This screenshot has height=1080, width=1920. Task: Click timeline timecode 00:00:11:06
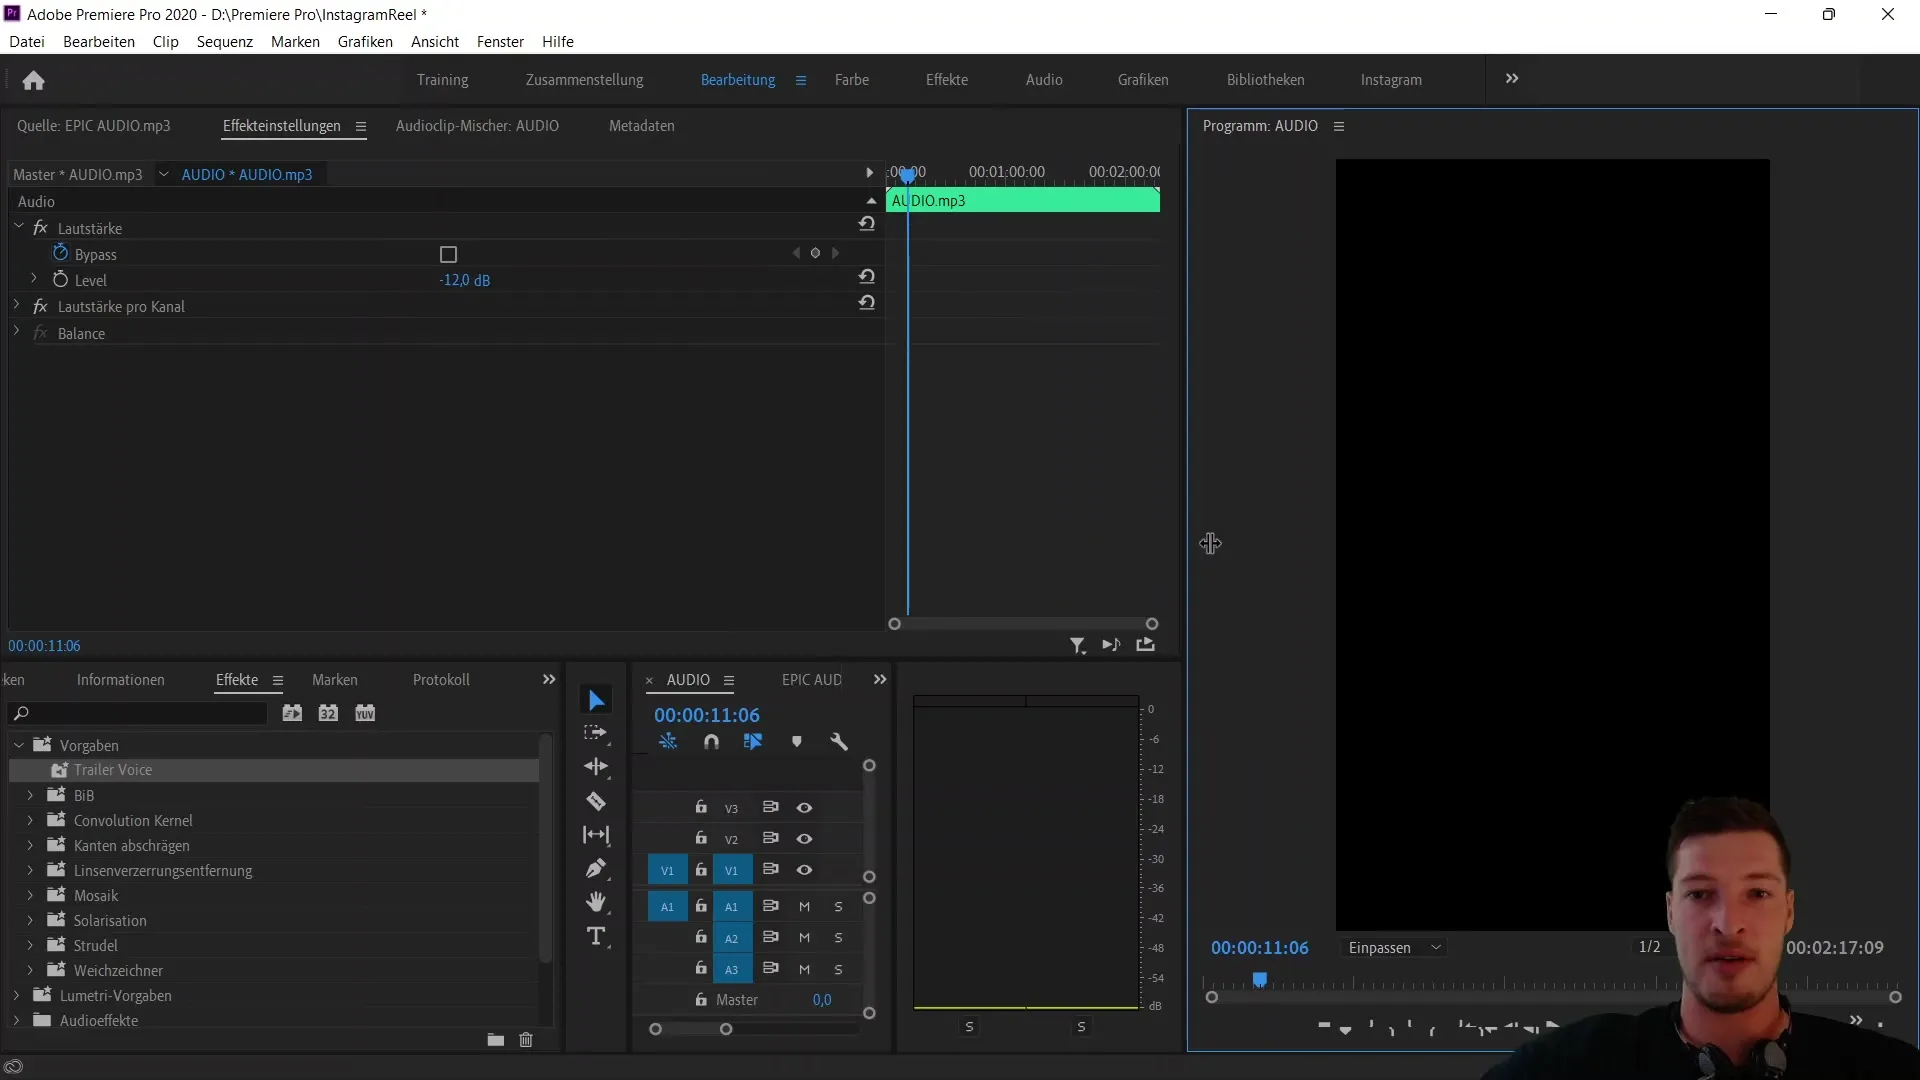click(x=707, y=715)
